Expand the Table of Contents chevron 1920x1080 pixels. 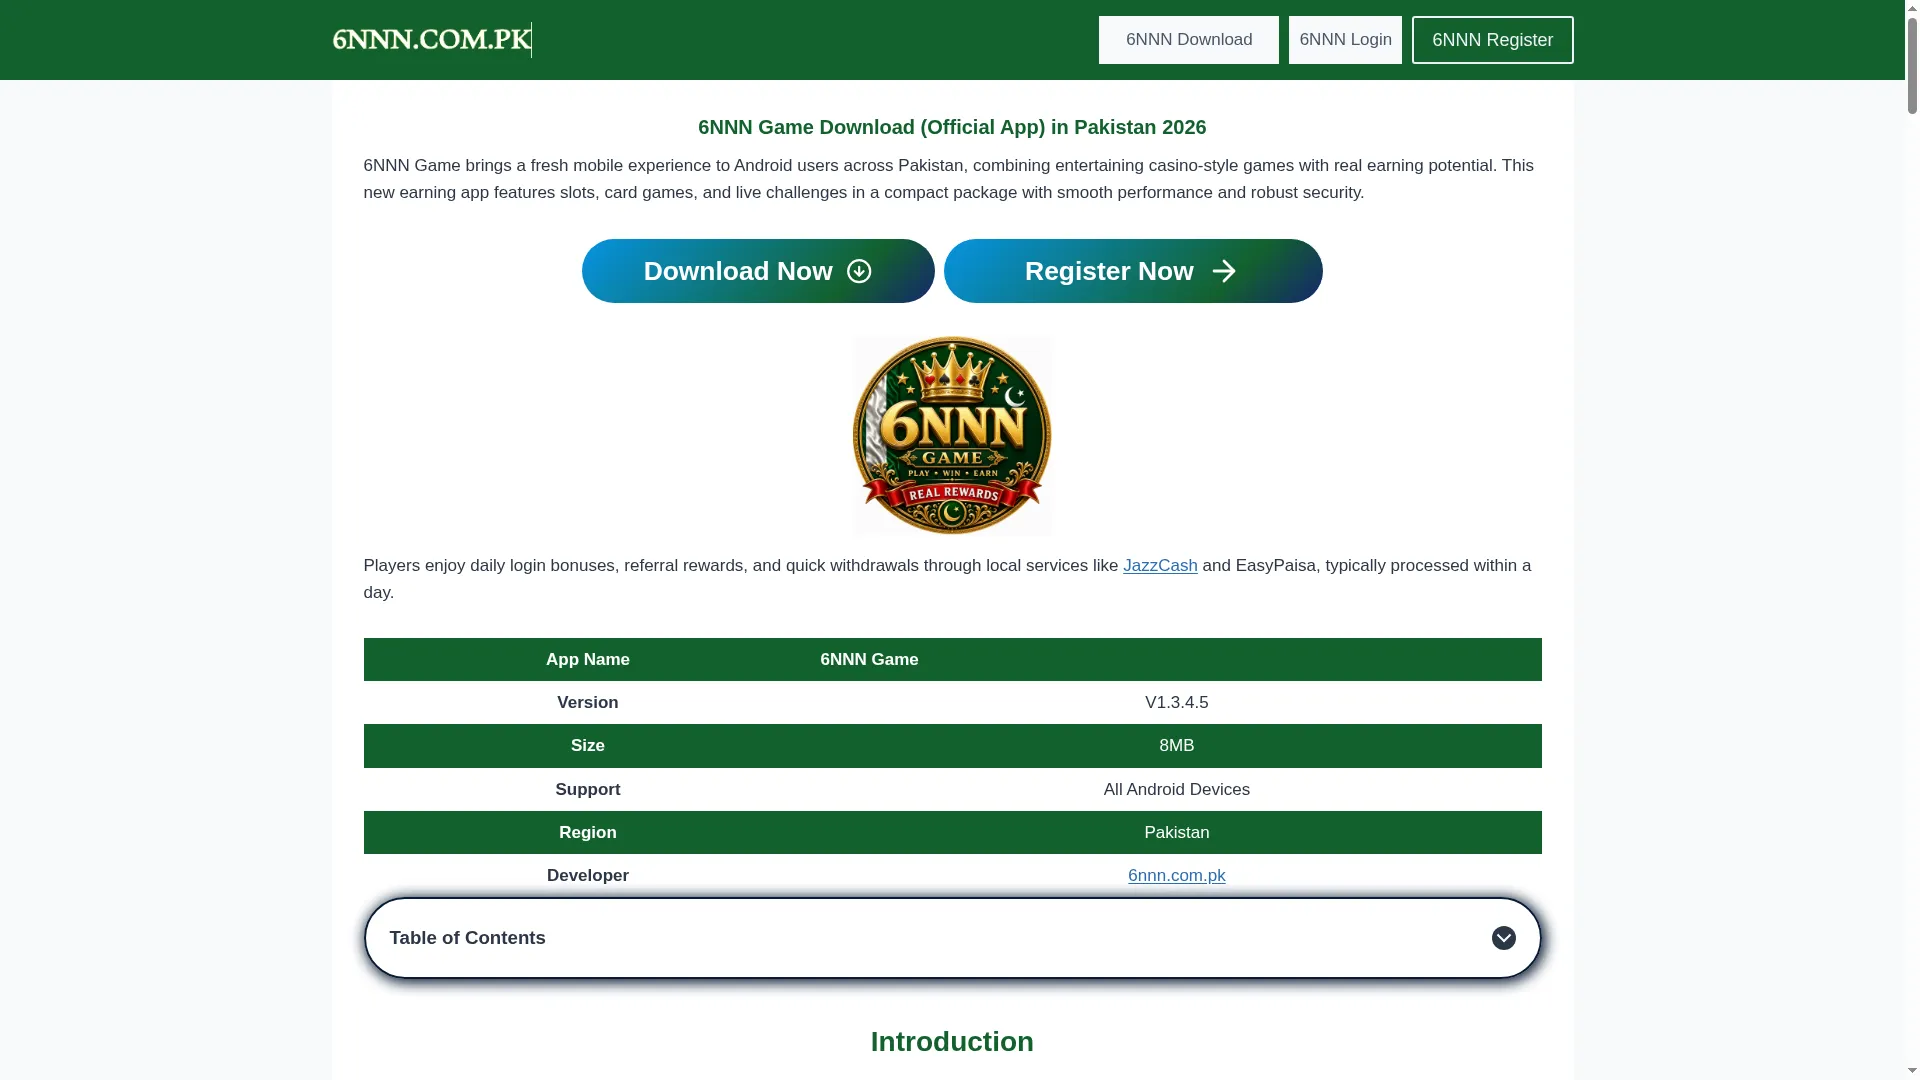click(1503, 938)
